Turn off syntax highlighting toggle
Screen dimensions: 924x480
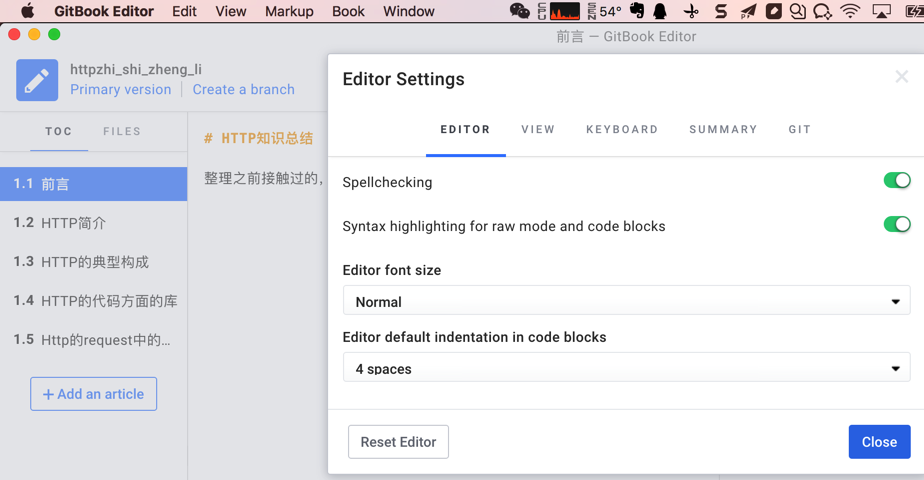tap(896, 225)
